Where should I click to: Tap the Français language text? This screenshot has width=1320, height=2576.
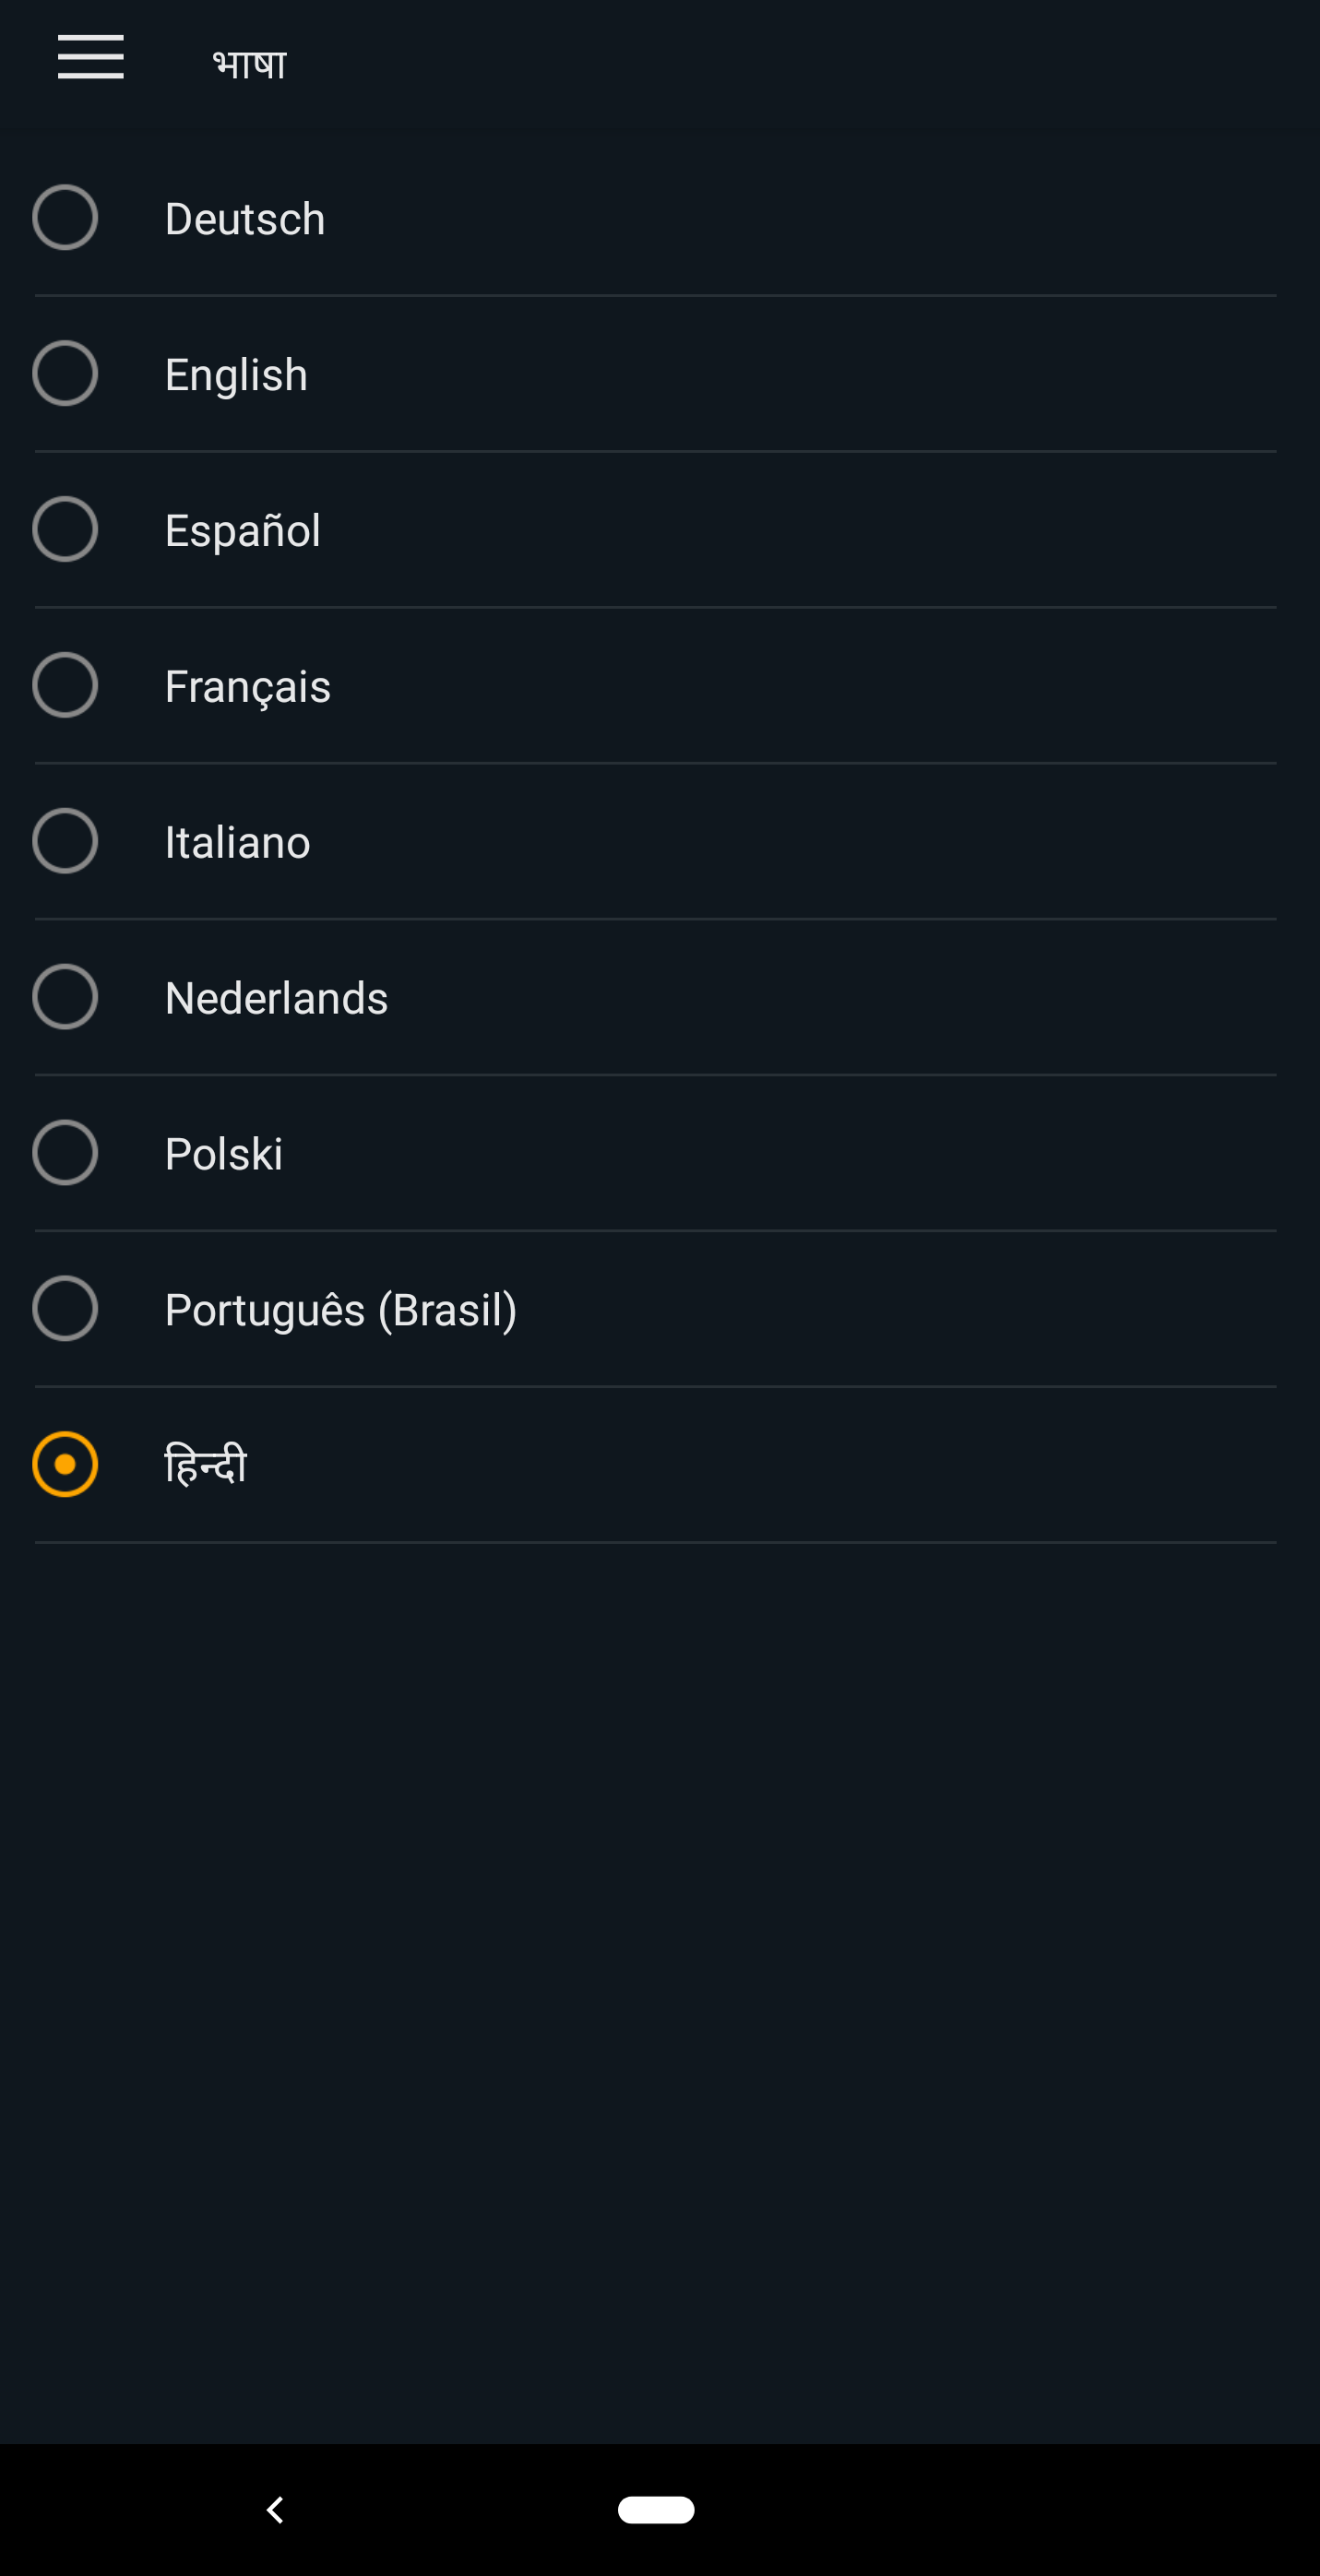[x=247, y=687]
